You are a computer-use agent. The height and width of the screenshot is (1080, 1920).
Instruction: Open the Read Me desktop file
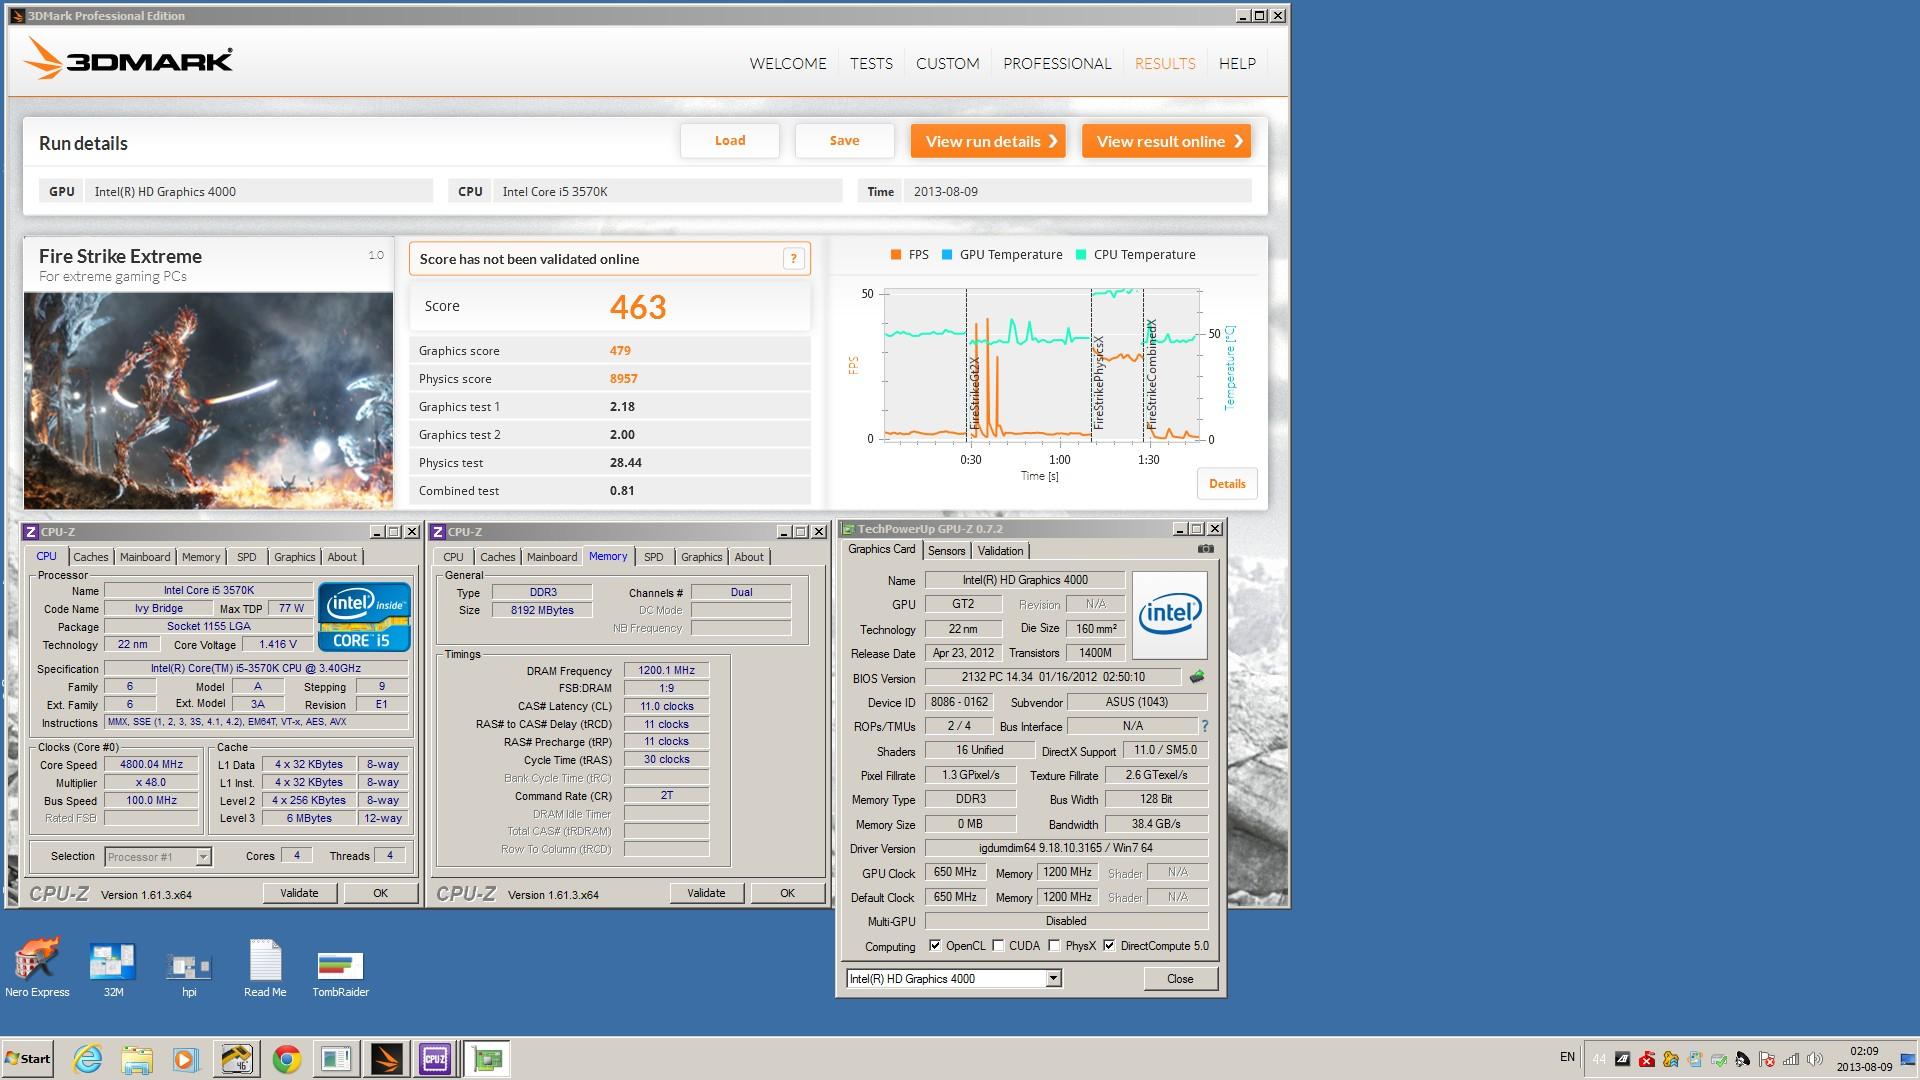tap(265, 968)
